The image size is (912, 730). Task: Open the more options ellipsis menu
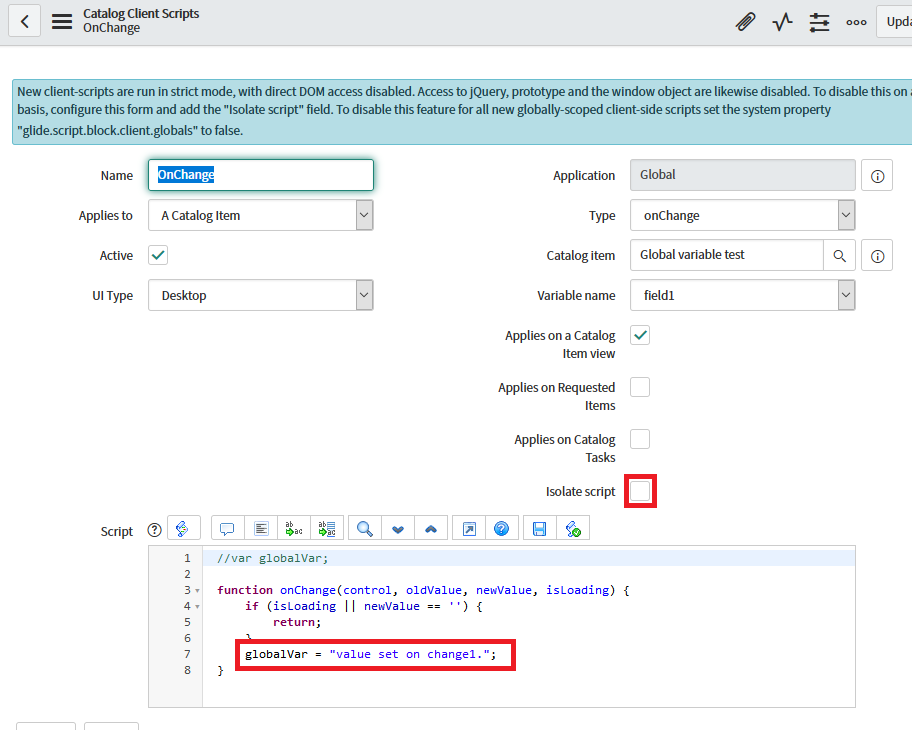856,22
